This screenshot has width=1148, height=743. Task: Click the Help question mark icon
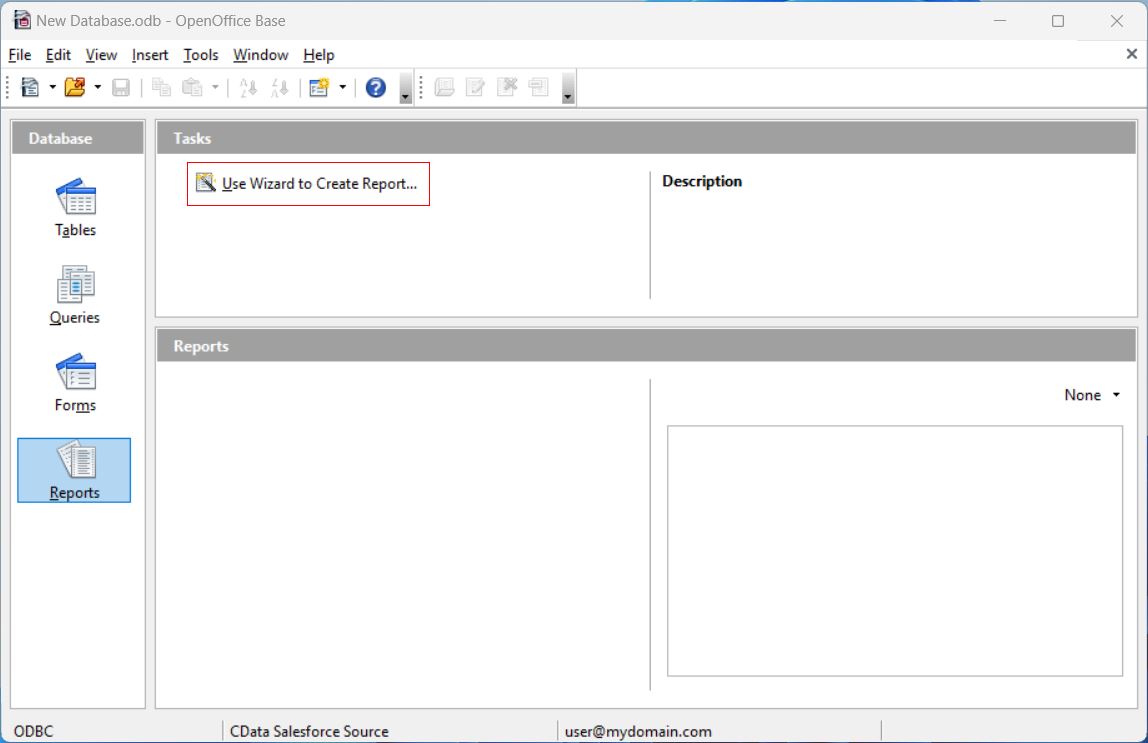pos(376,88)
